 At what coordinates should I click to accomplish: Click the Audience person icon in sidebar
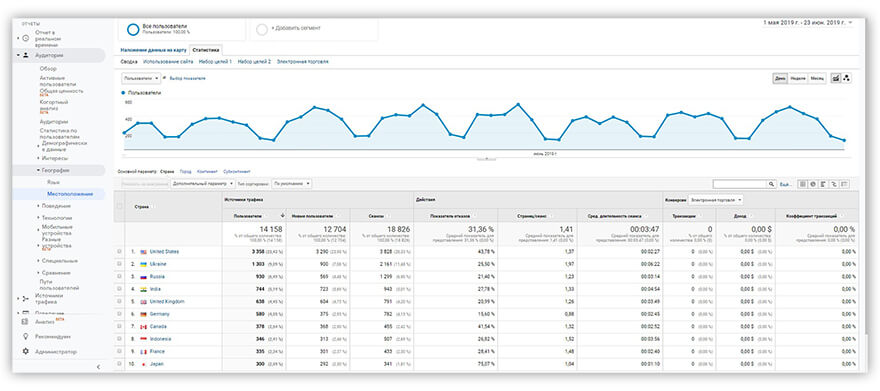[x=26, y=55]
